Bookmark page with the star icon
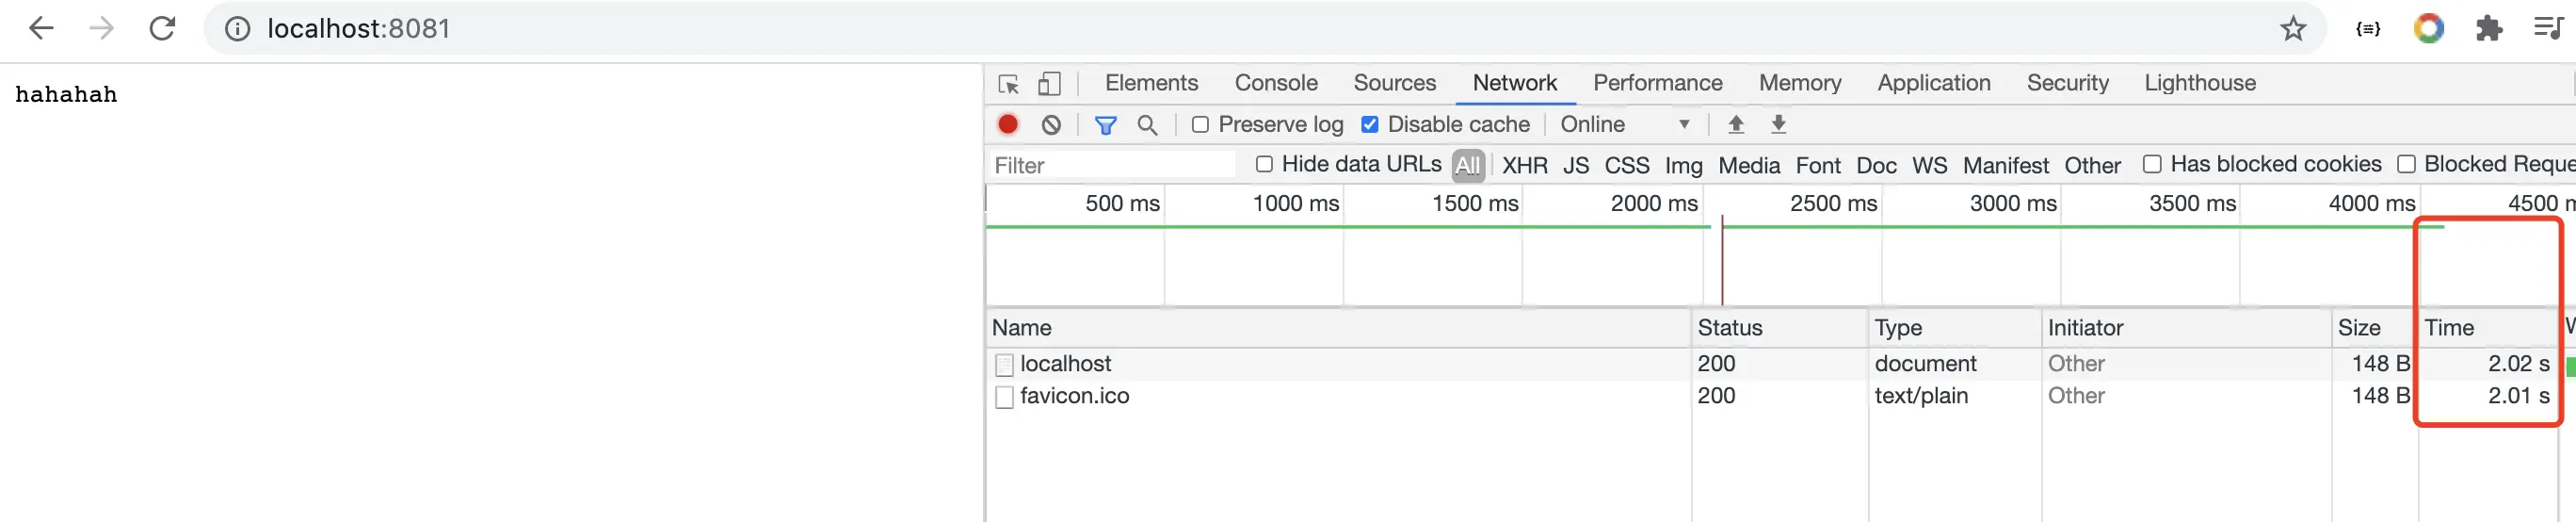Viewport: 2576px width, 522px height. (2292, 28)
